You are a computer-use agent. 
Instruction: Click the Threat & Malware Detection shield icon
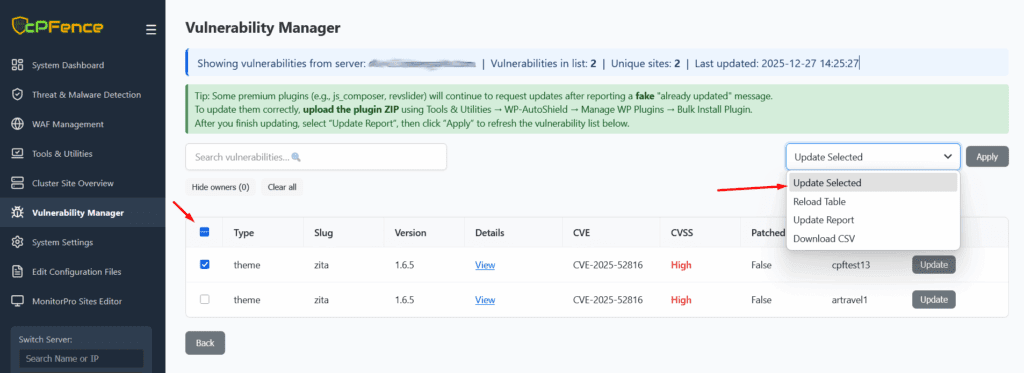(x=18, y=95)
